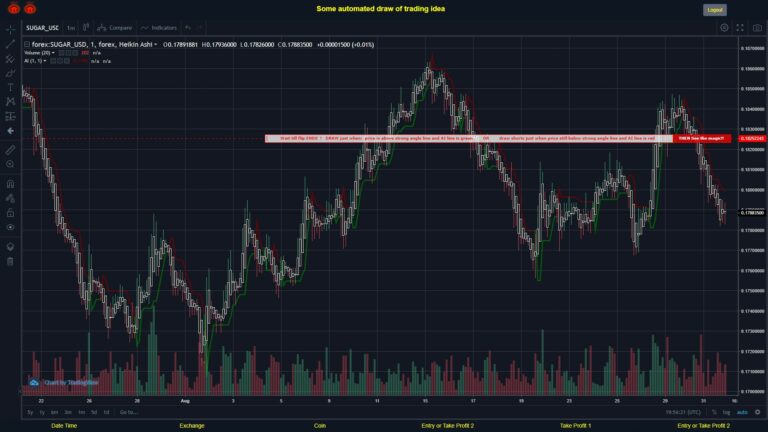Screen dimensions: 768x432
Task: Select the prediction and measurement tool
Action: [x=10, y=116]
